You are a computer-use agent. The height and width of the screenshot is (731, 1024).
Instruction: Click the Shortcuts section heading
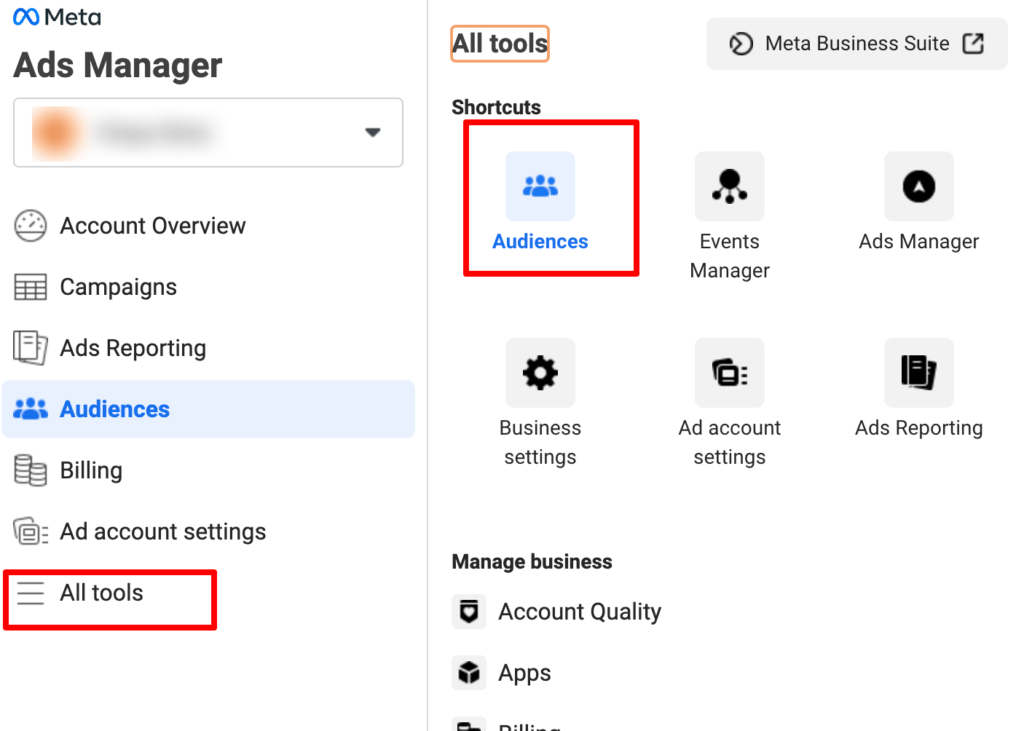496,107
